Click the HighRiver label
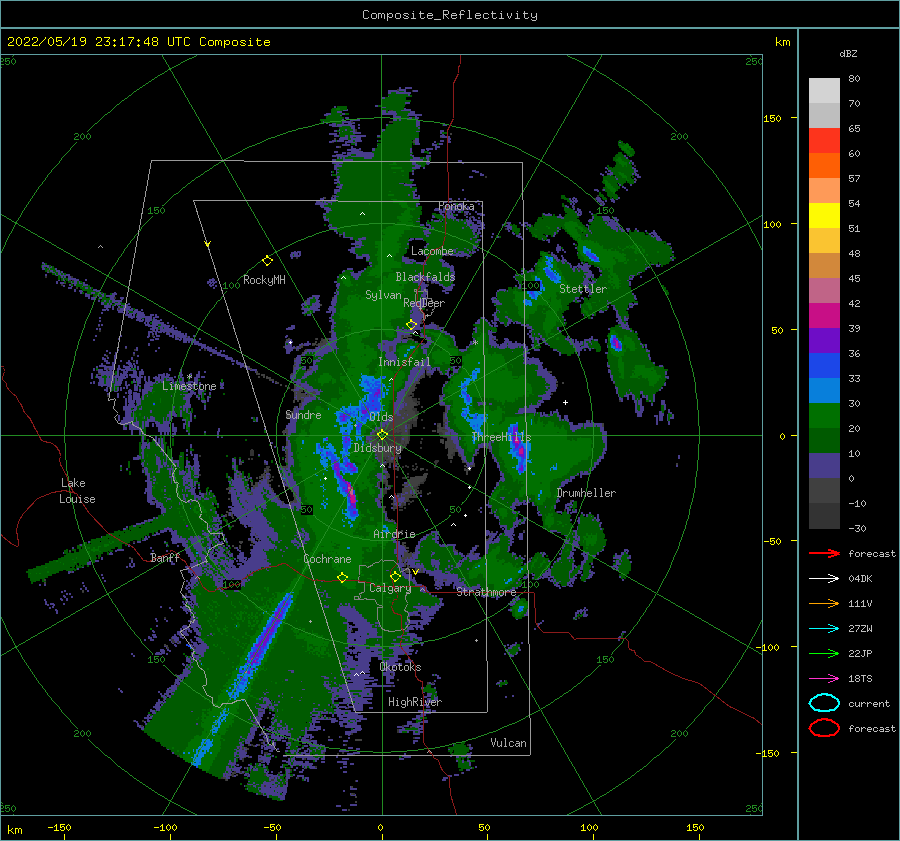 (415, 702)
